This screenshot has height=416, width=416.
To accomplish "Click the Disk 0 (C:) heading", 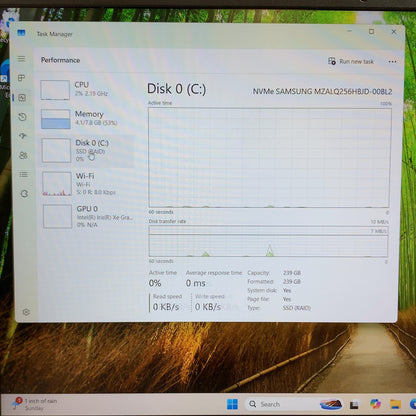I will click(177, 89).
